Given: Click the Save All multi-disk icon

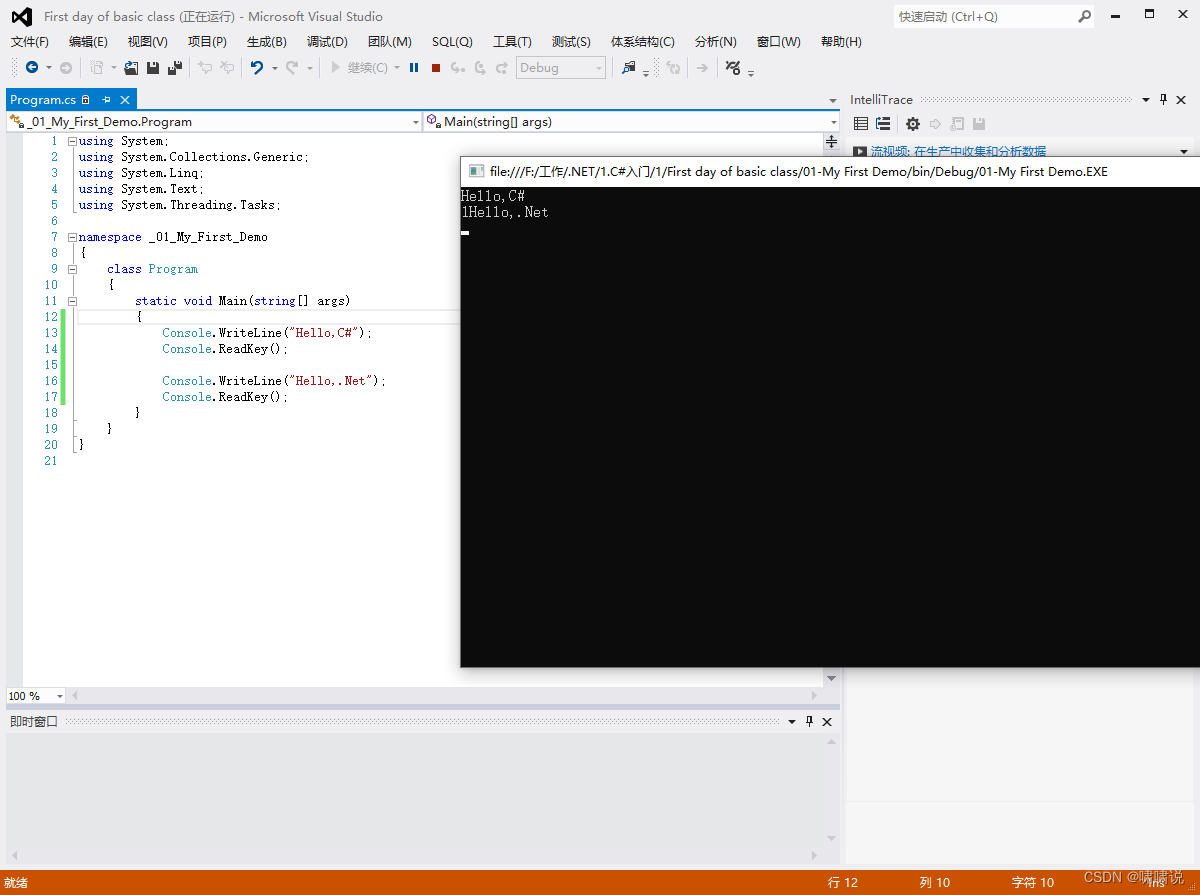Looking at the screenshot, I should 175,67.
